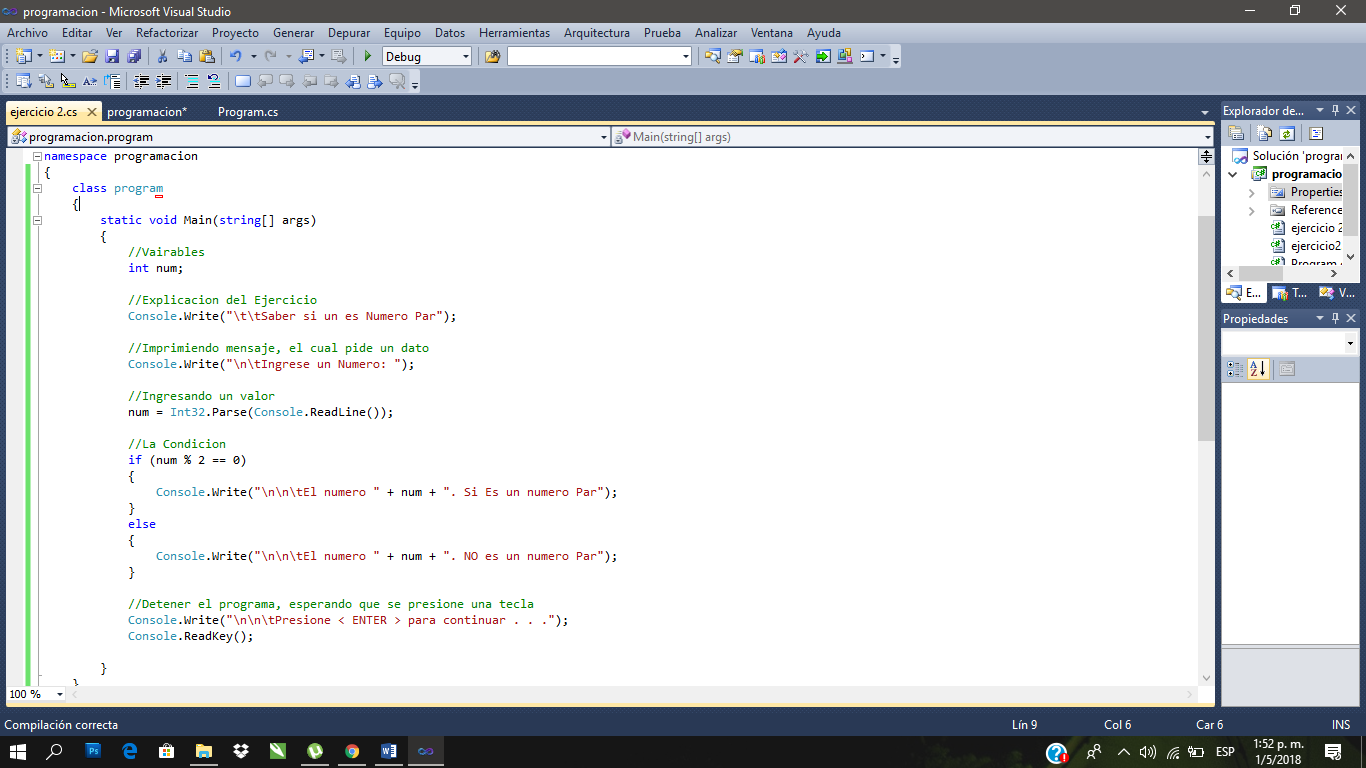Click the ESP language indicator in the taskbar
The height and width of the screenshot is (768, 1366).
pos(1223,751)
